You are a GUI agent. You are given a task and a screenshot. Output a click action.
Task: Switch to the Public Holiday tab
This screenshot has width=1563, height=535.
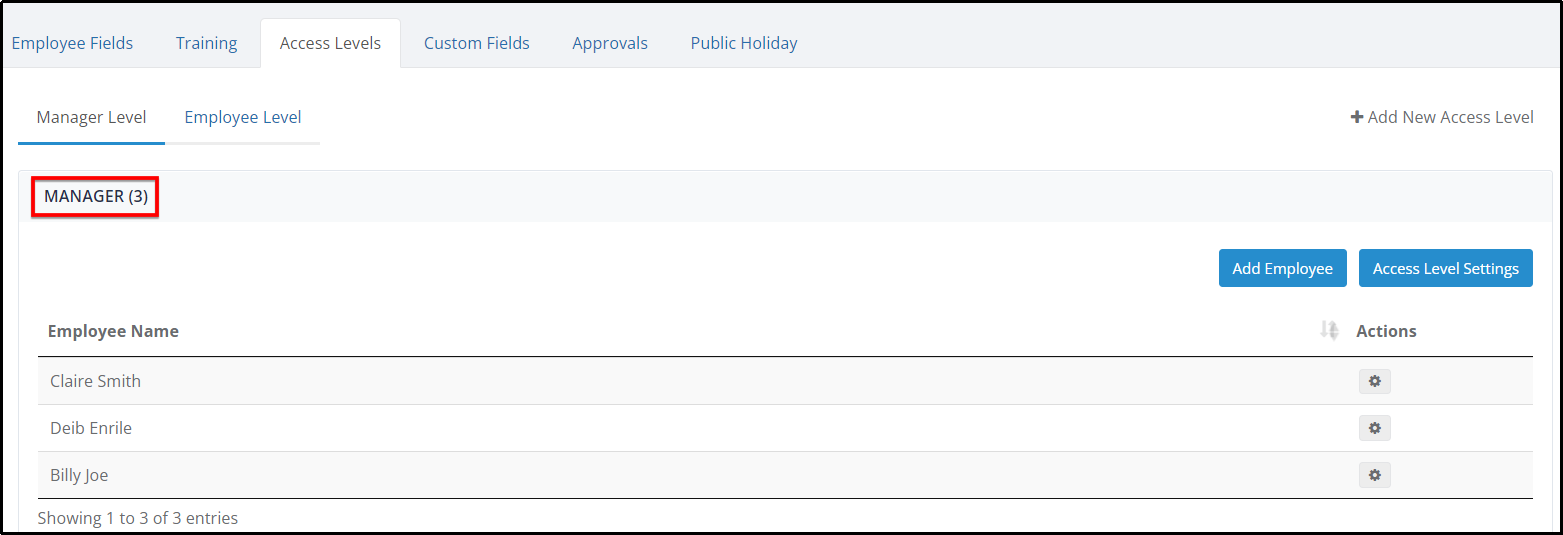[x=744, y=43]
